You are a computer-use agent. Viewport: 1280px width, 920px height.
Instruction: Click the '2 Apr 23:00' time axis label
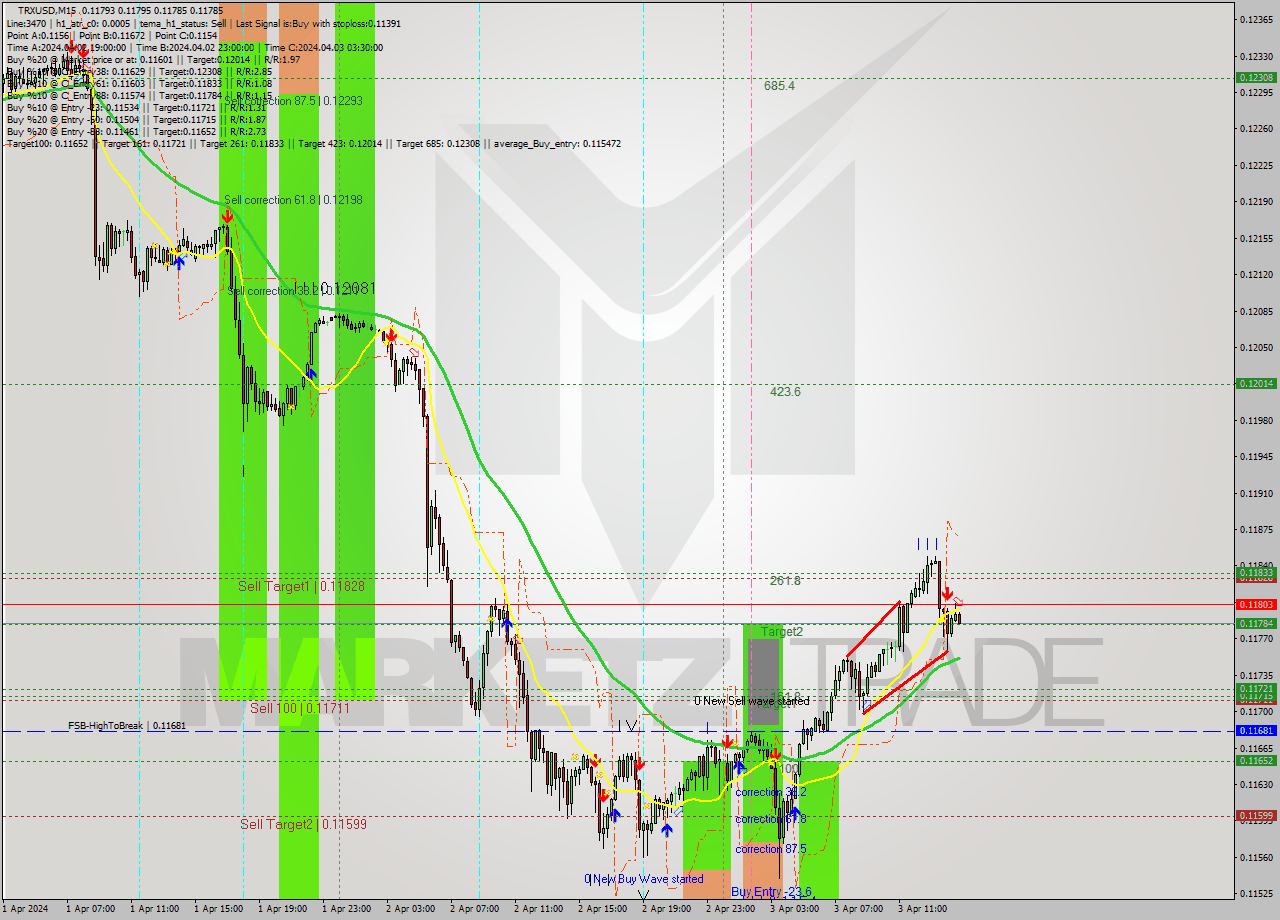(730, 909)
